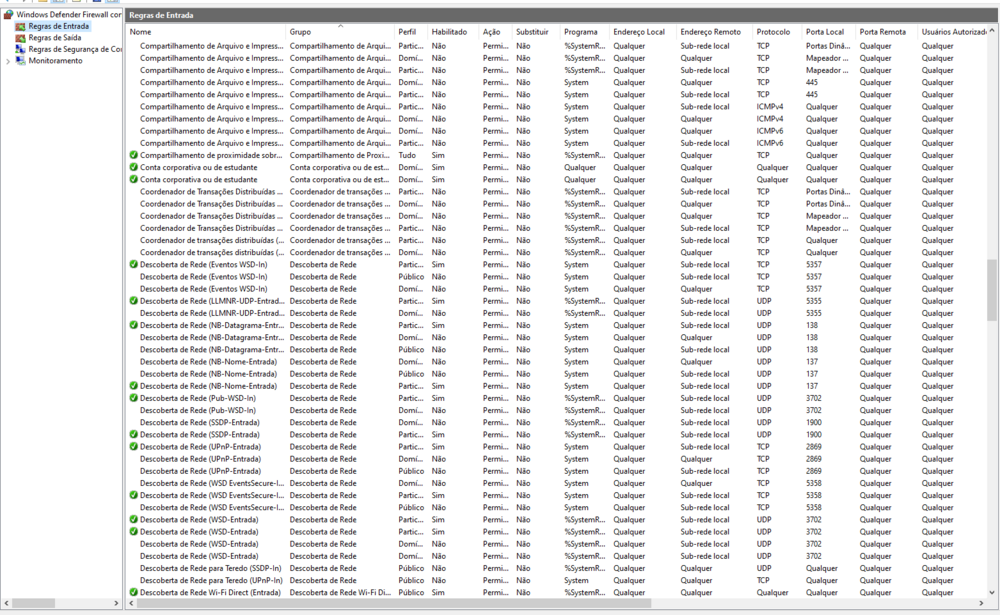1000x615 pixels.
Task: Click the horizontal scrollbar under the rules list
Action: [x=400, y=603]
